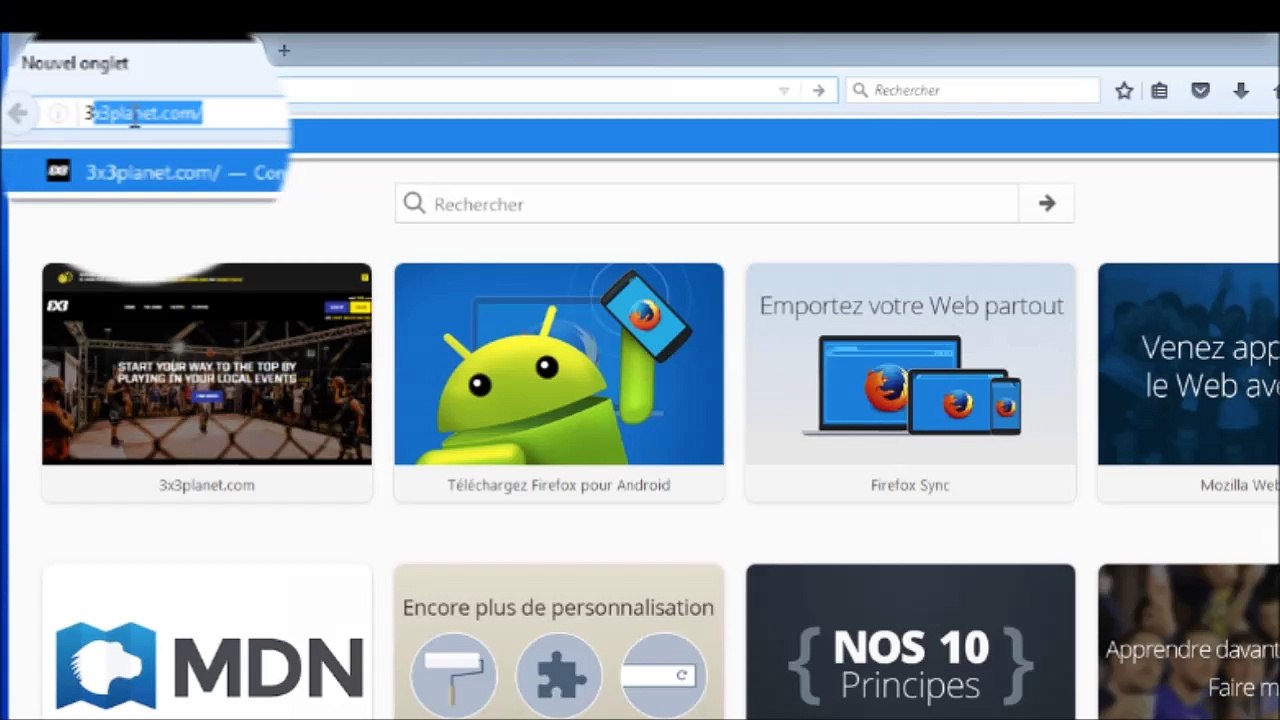Open the NOS 10 Principes tile
The width and height of the screenshot is (1280, 720).
tap(911, 645)
